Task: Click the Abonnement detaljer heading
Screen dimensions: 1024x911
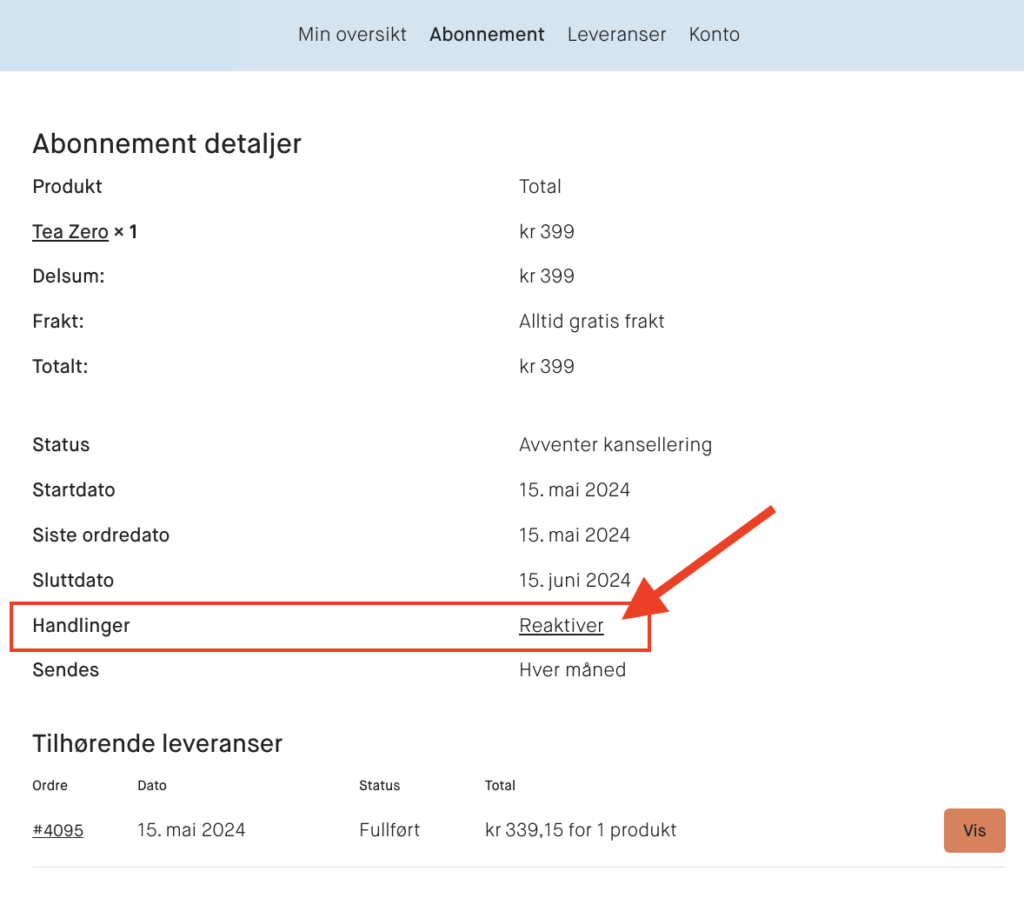Action: pos(167,144)
